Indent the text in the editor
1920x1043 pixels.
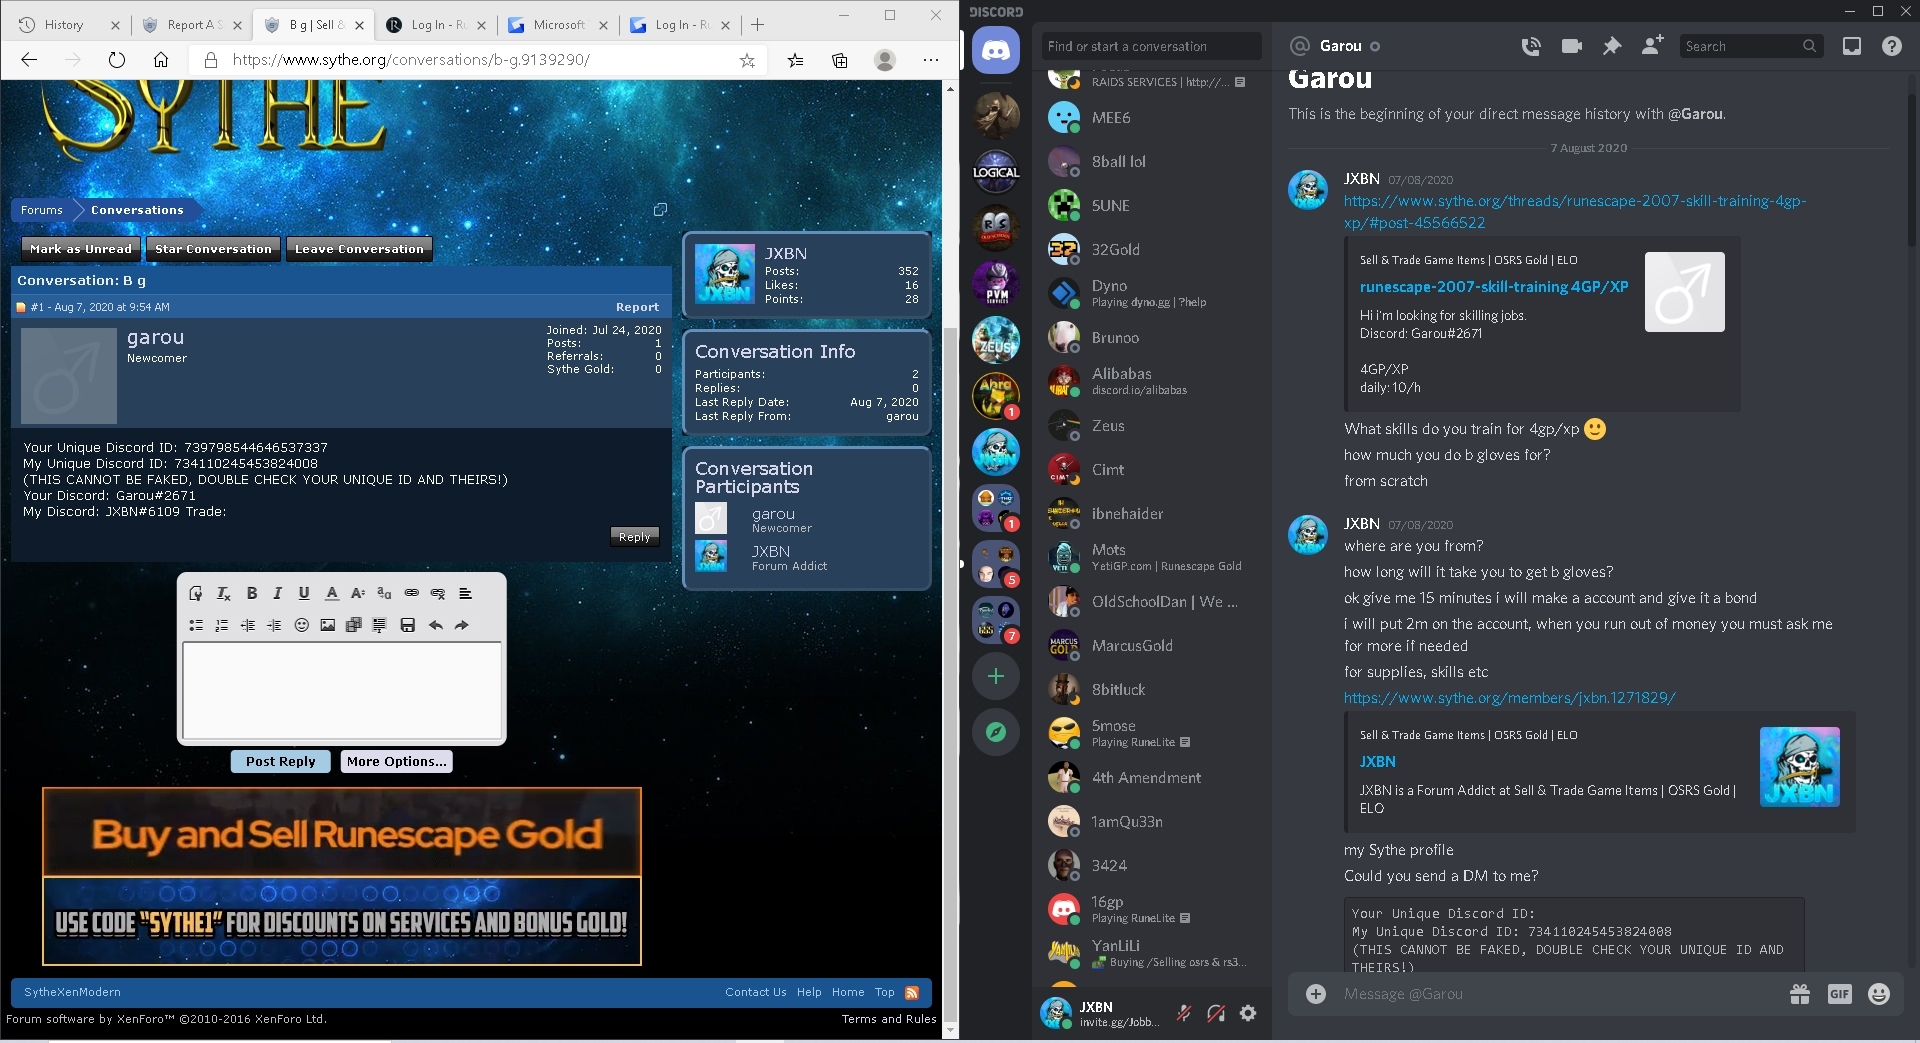click(274, 625)
